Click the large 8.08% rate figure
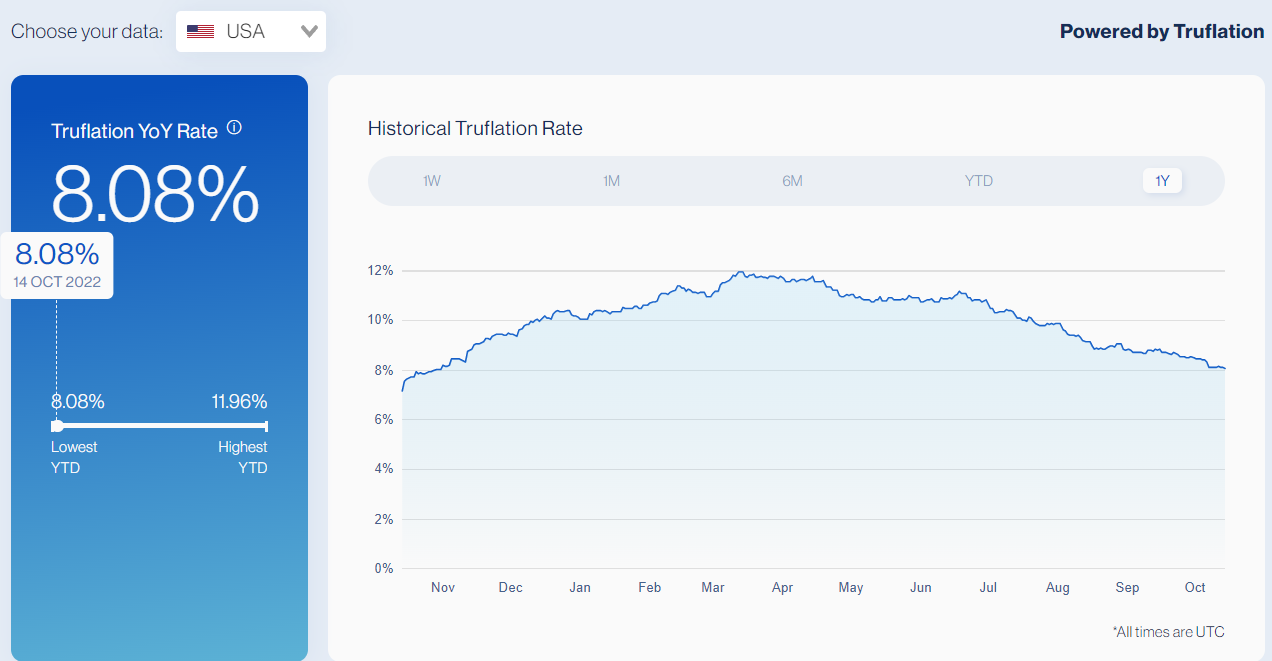 pos(155,193)
